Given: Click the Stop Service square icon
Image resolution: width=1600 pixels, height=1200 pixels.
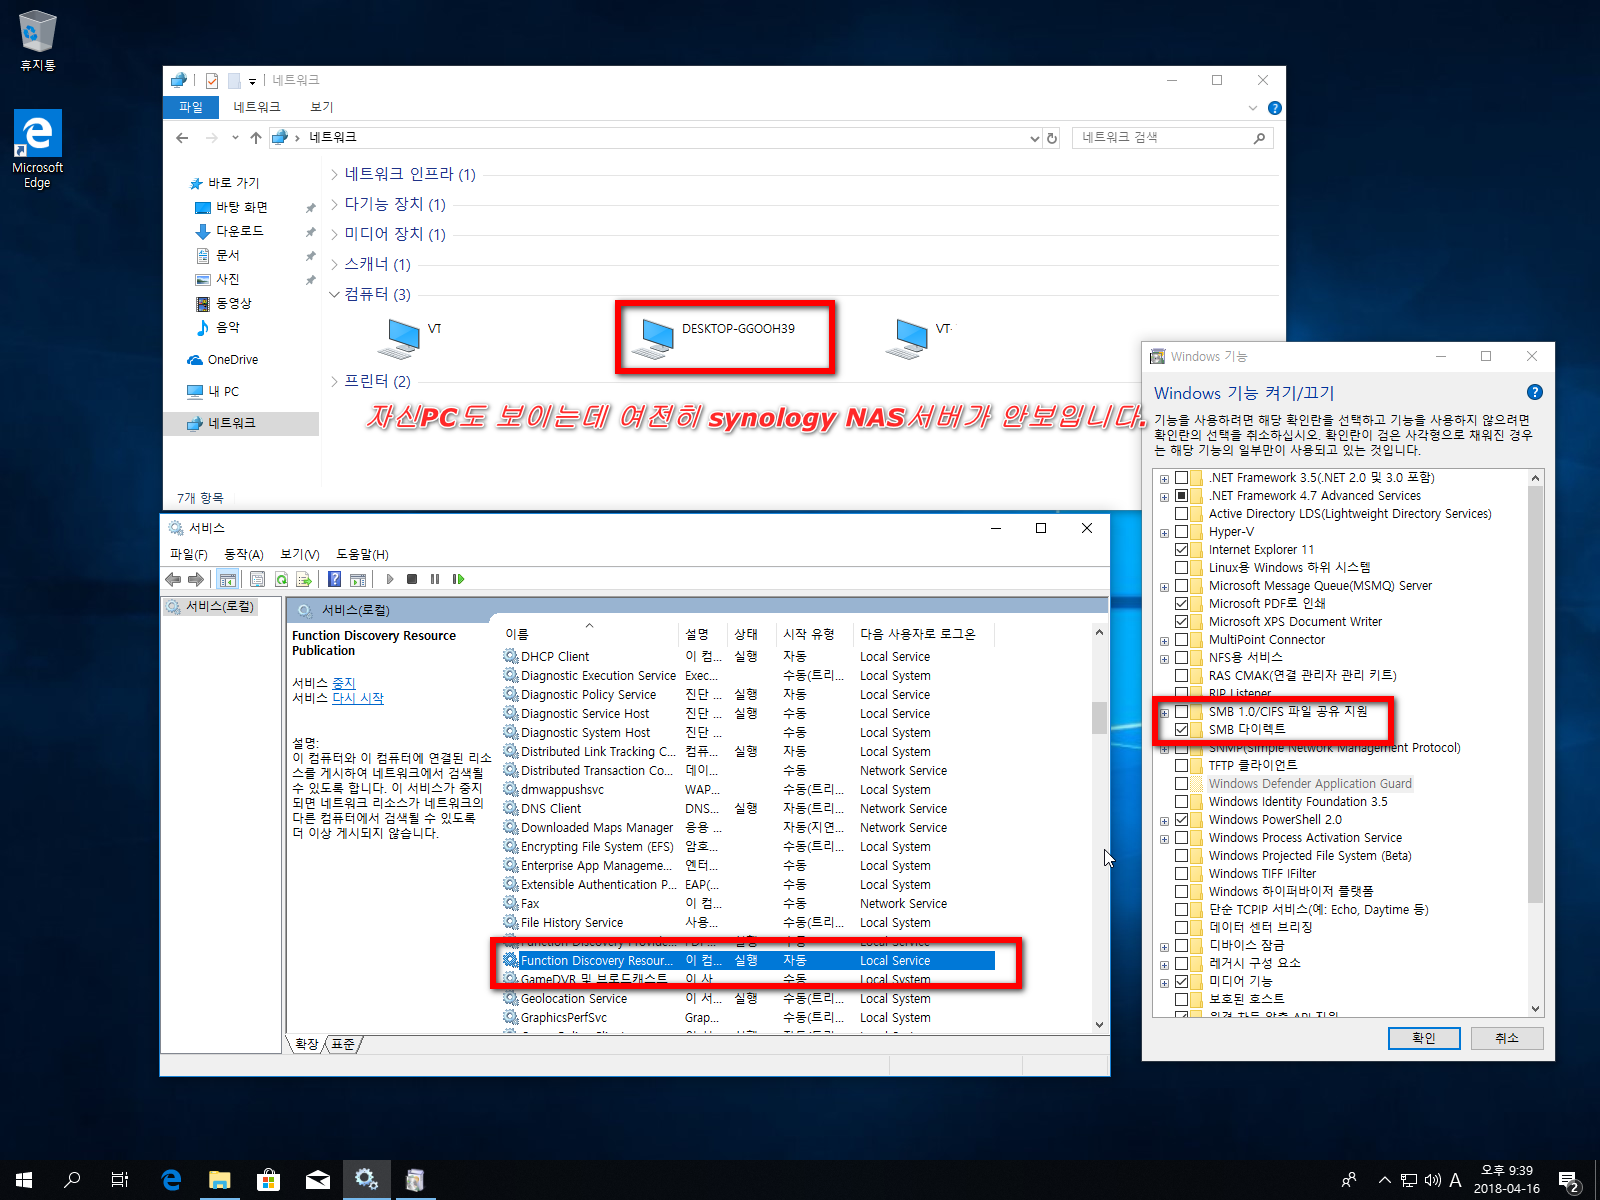Looking at the screenshot, I should [412, 579].
